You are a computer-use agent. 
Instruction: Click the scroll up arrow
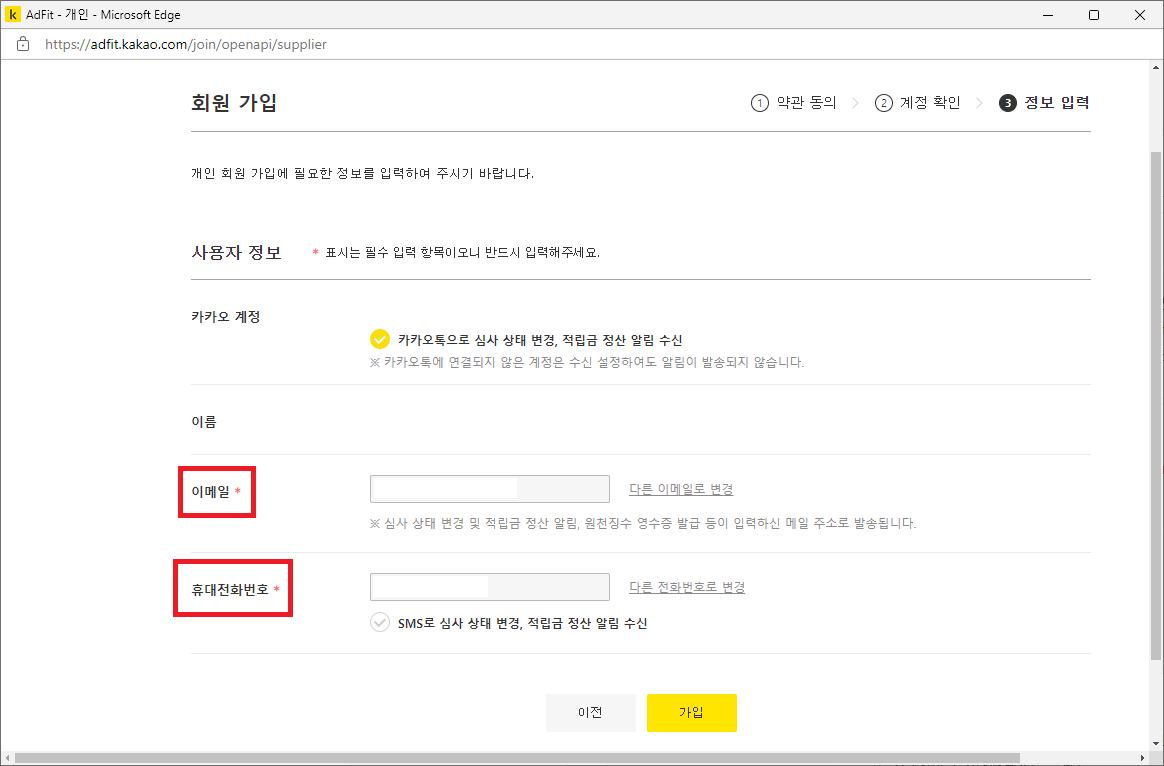click(x=1156, y=67)
